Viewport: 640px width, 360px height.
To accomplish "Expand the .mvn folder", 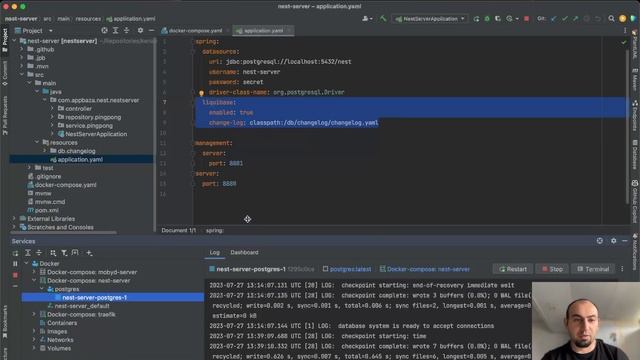I will tap(22, 66).
